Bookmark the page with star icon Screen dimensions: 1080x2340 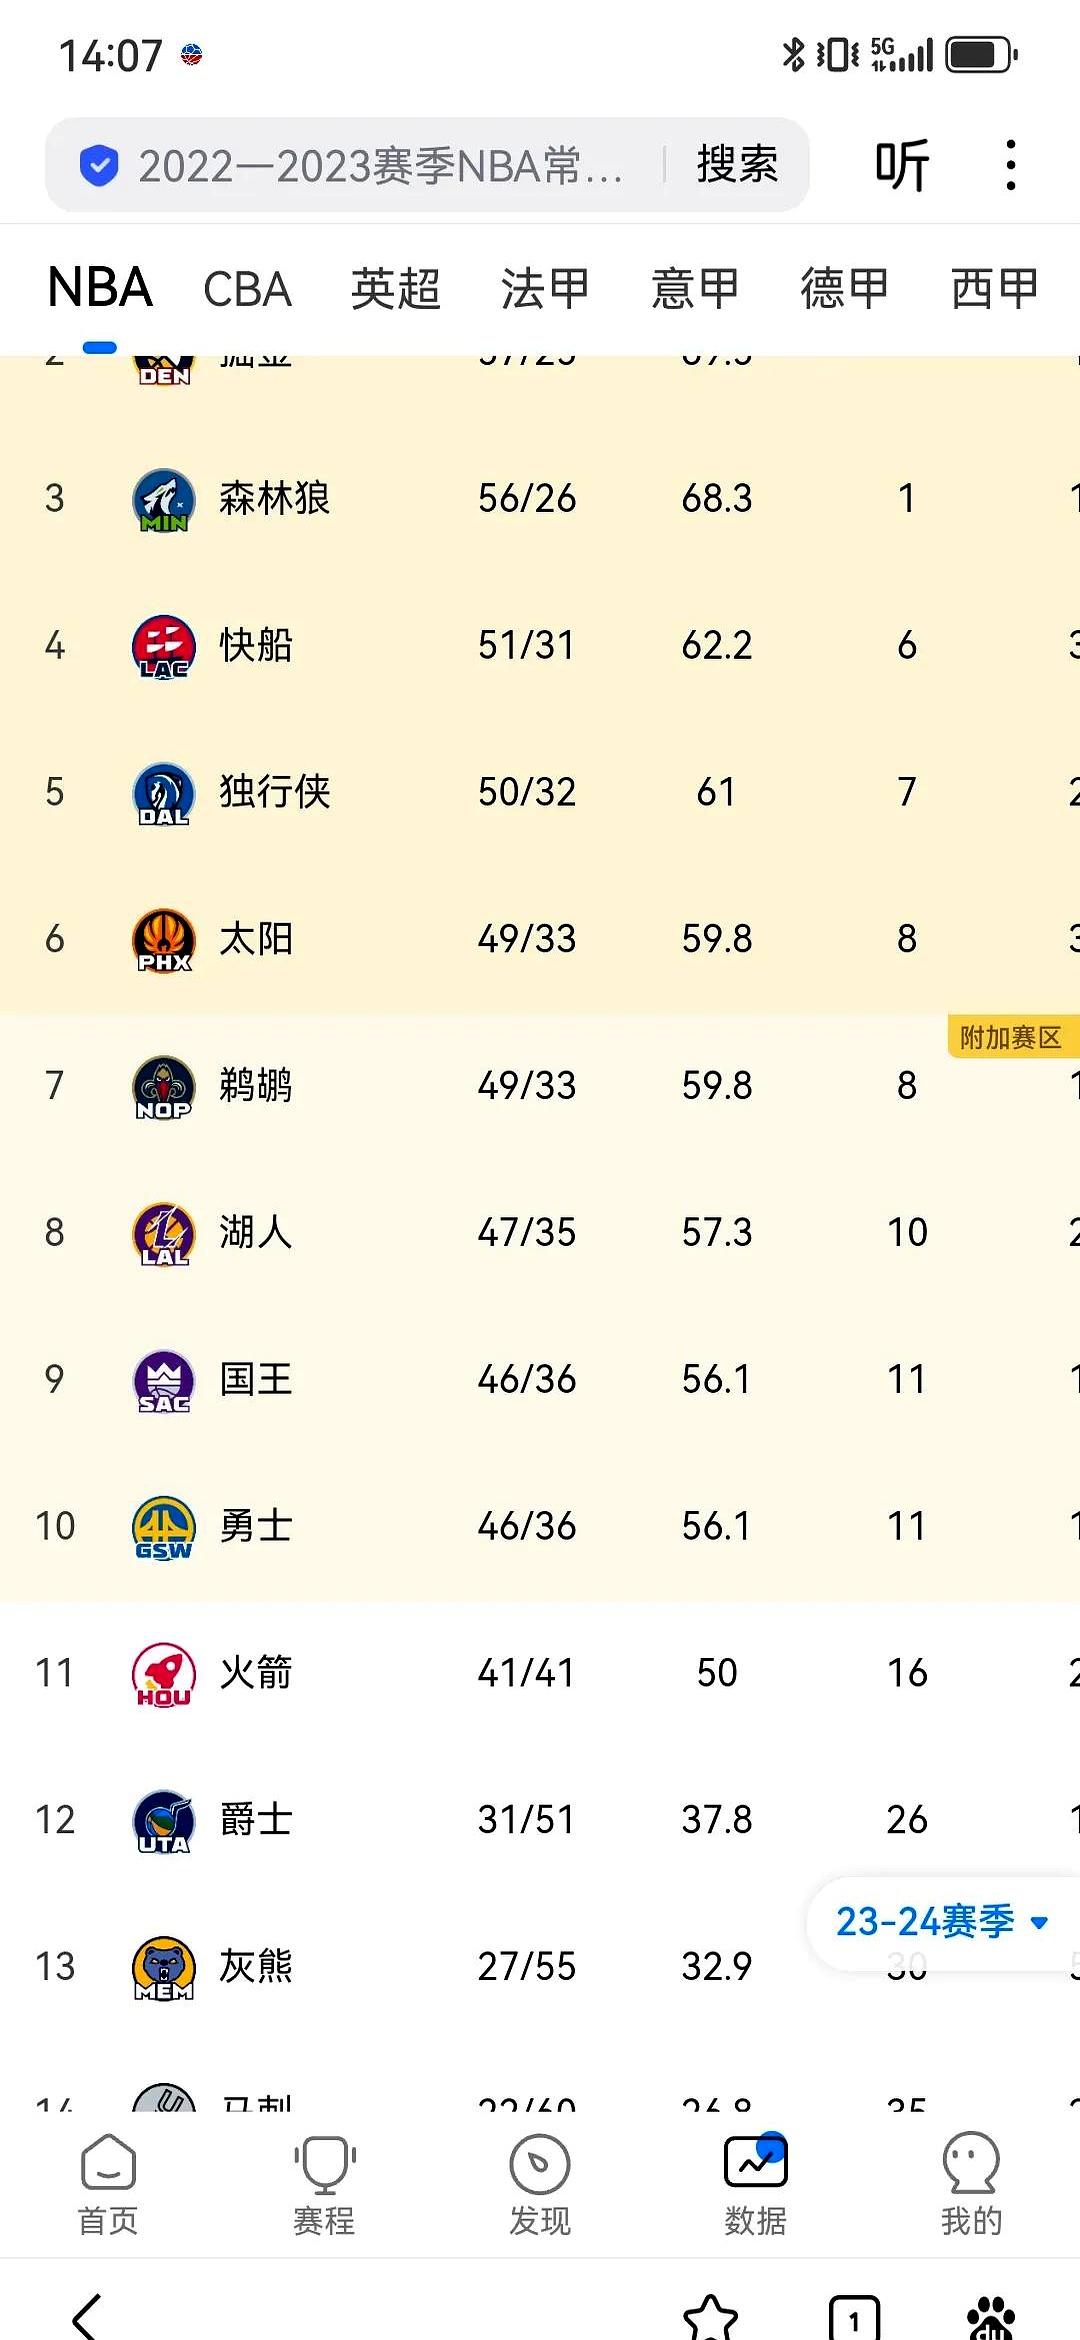point(710,2318)
